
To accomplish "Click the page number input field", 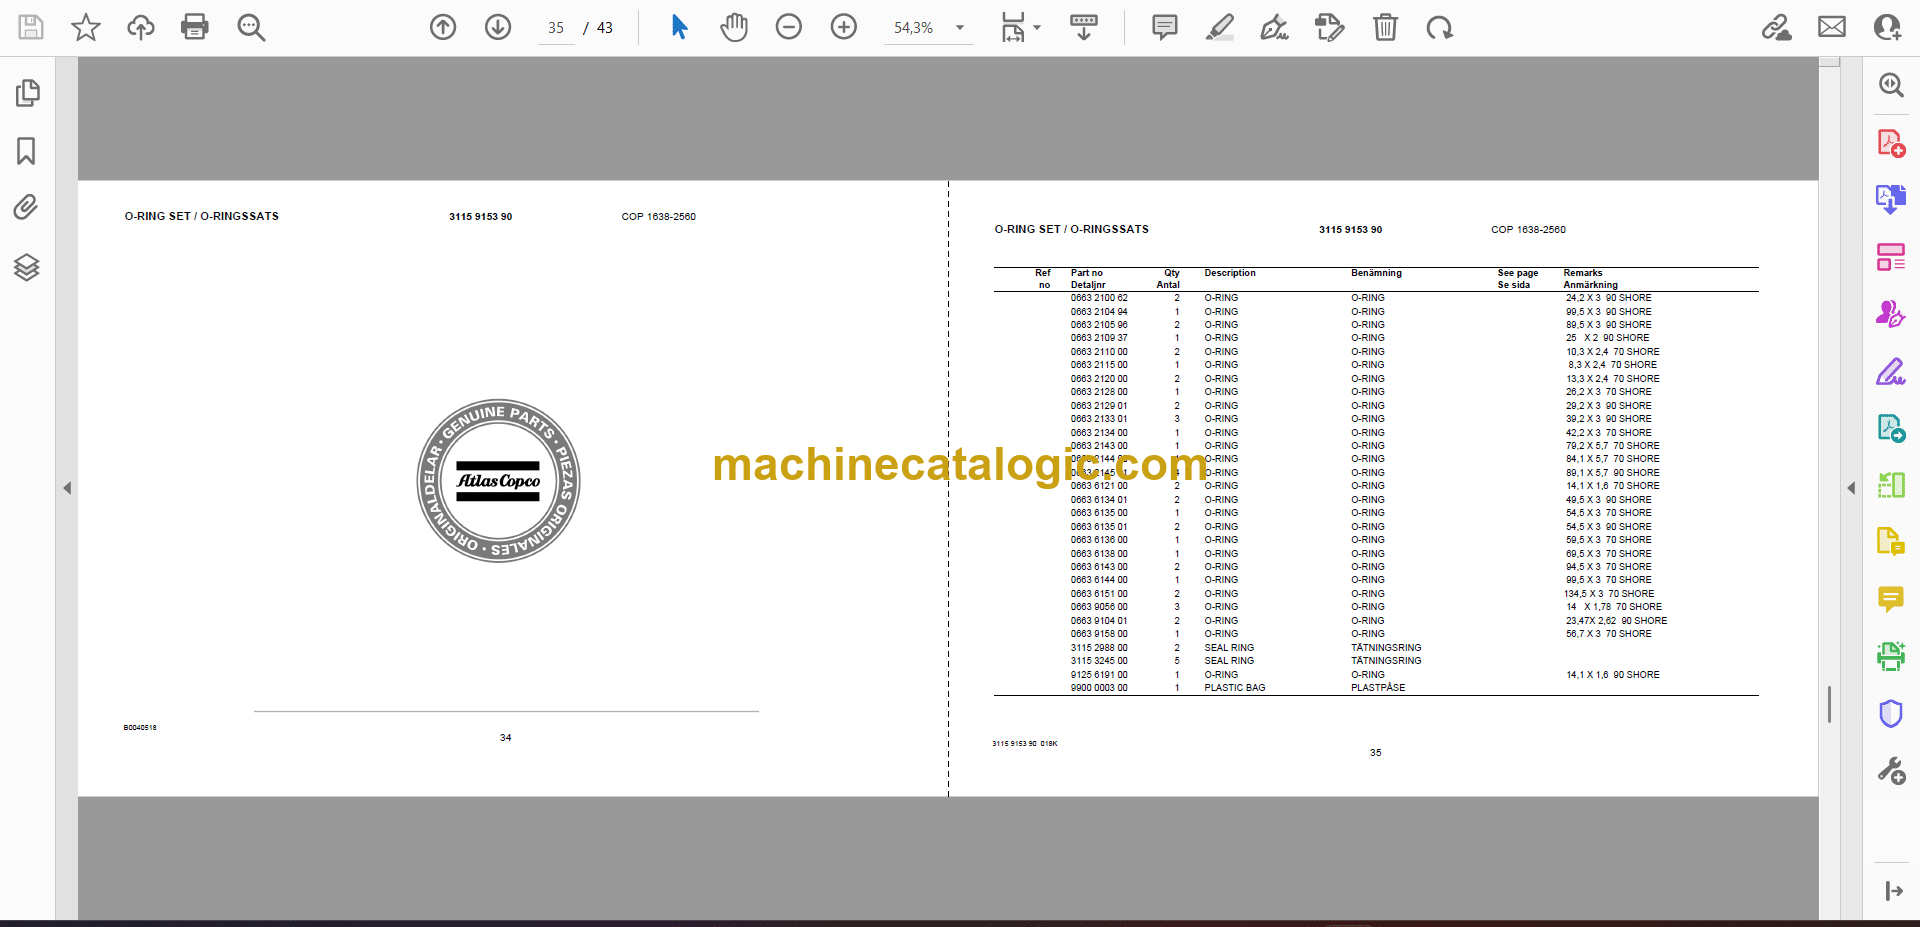I will tap(556, 28).
